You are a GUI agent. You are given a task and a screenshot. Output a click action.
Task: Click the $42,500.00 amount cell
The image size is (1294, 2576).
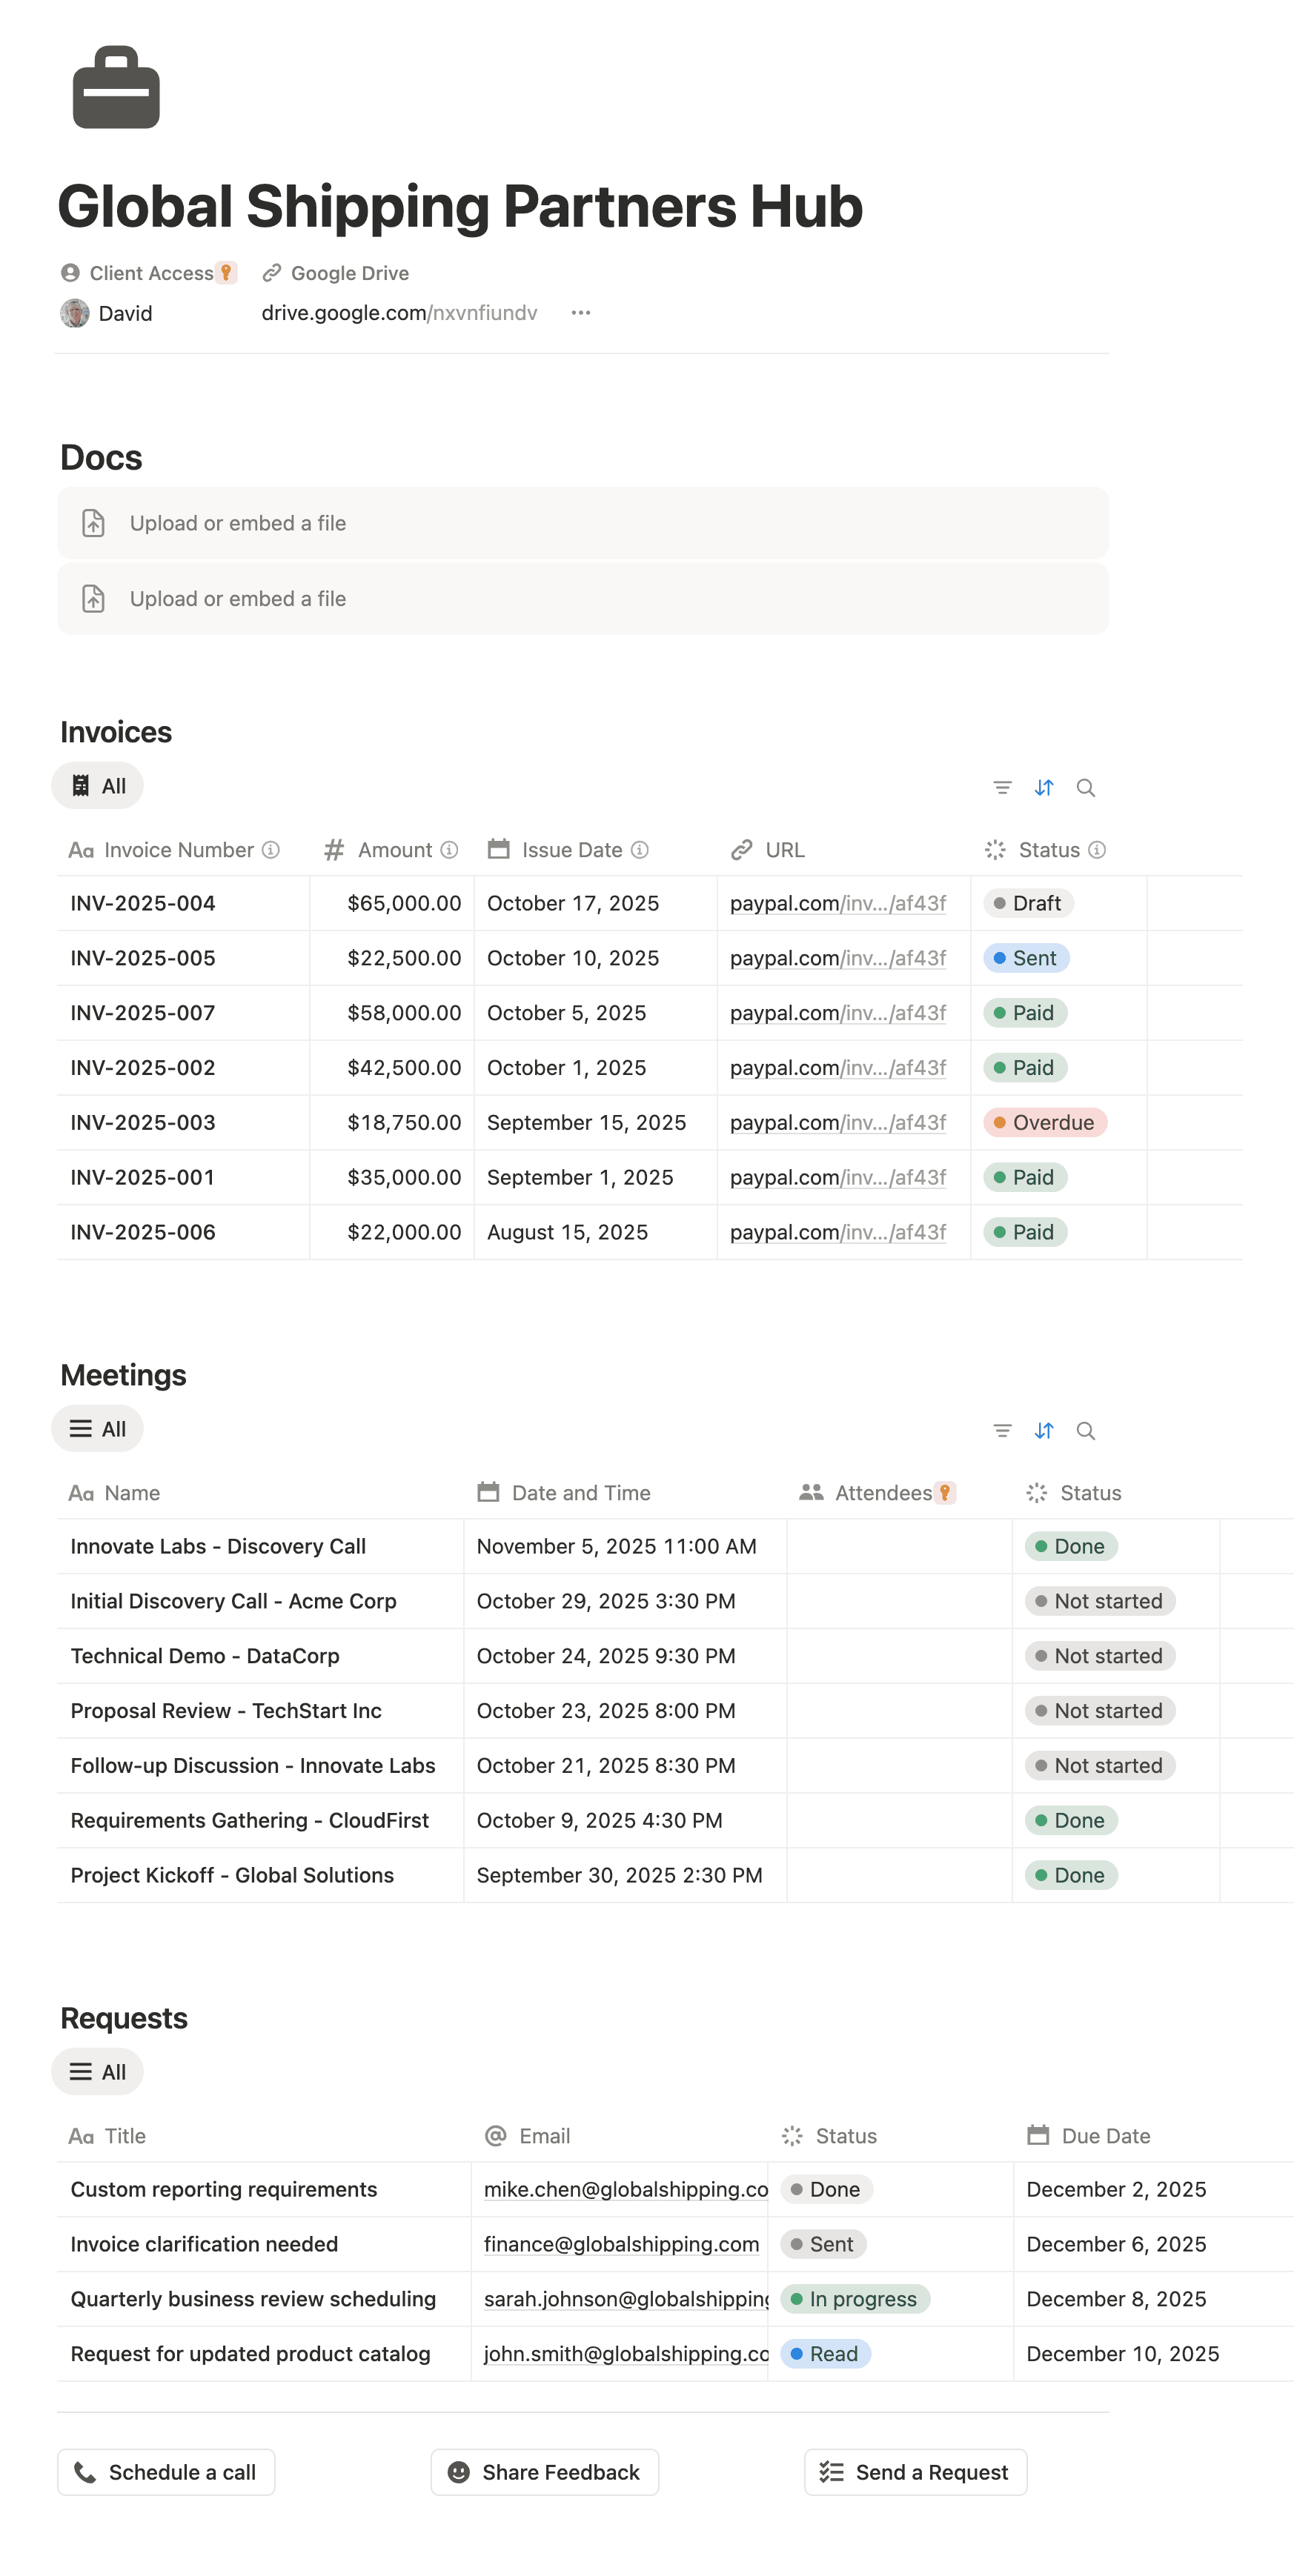392,1068
